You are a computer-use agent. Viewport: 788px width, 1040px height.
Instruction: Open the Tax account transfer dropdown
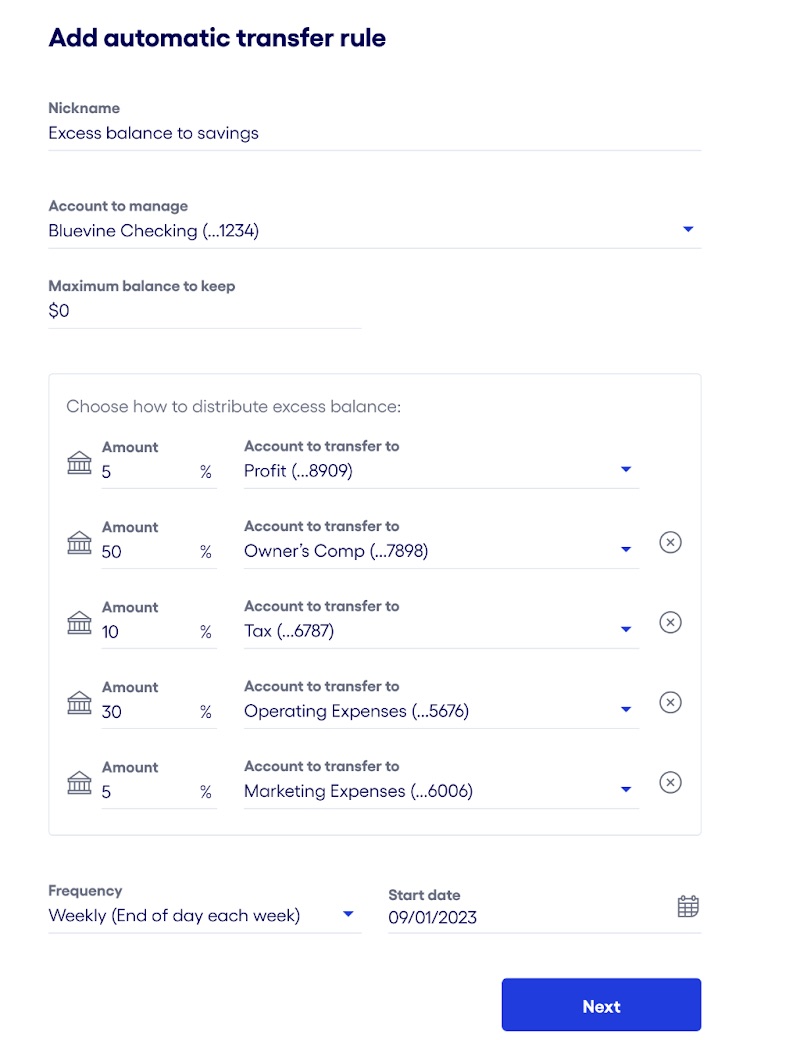[x=626, y=628]
